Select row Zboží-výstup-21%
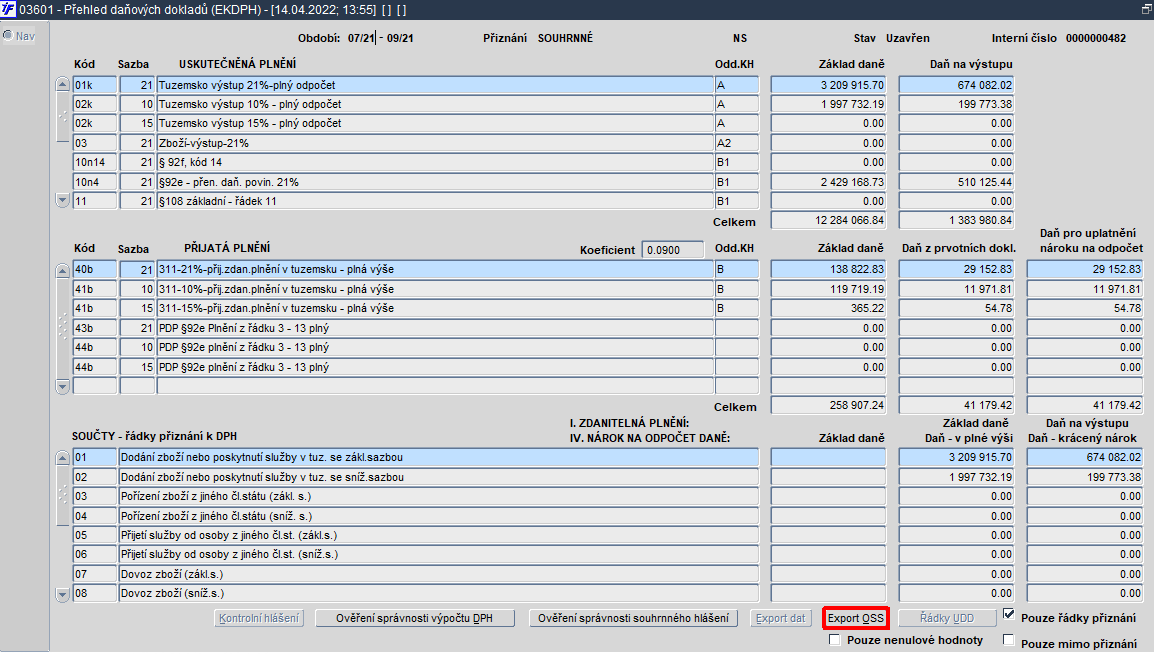The width and height of the screenshot is (1154, 654). [x=435, y=143]
